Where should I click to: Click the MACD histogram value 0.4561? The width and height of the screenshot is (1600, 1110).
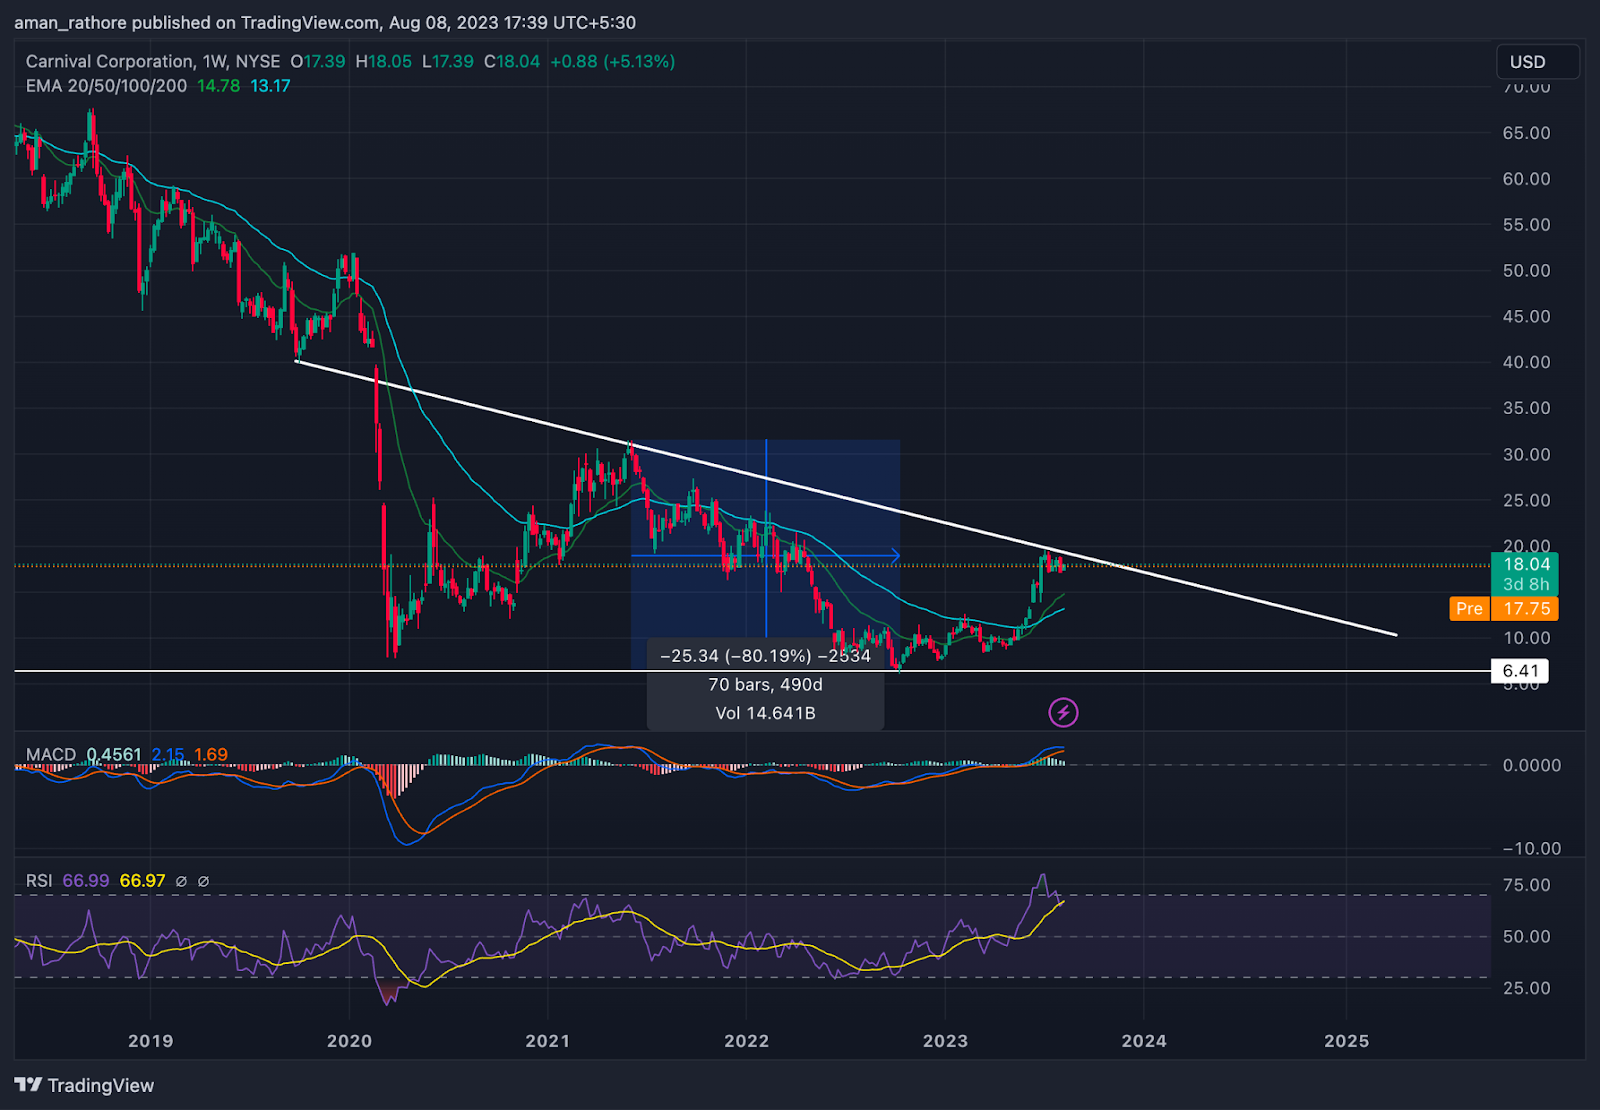[114, 755]
